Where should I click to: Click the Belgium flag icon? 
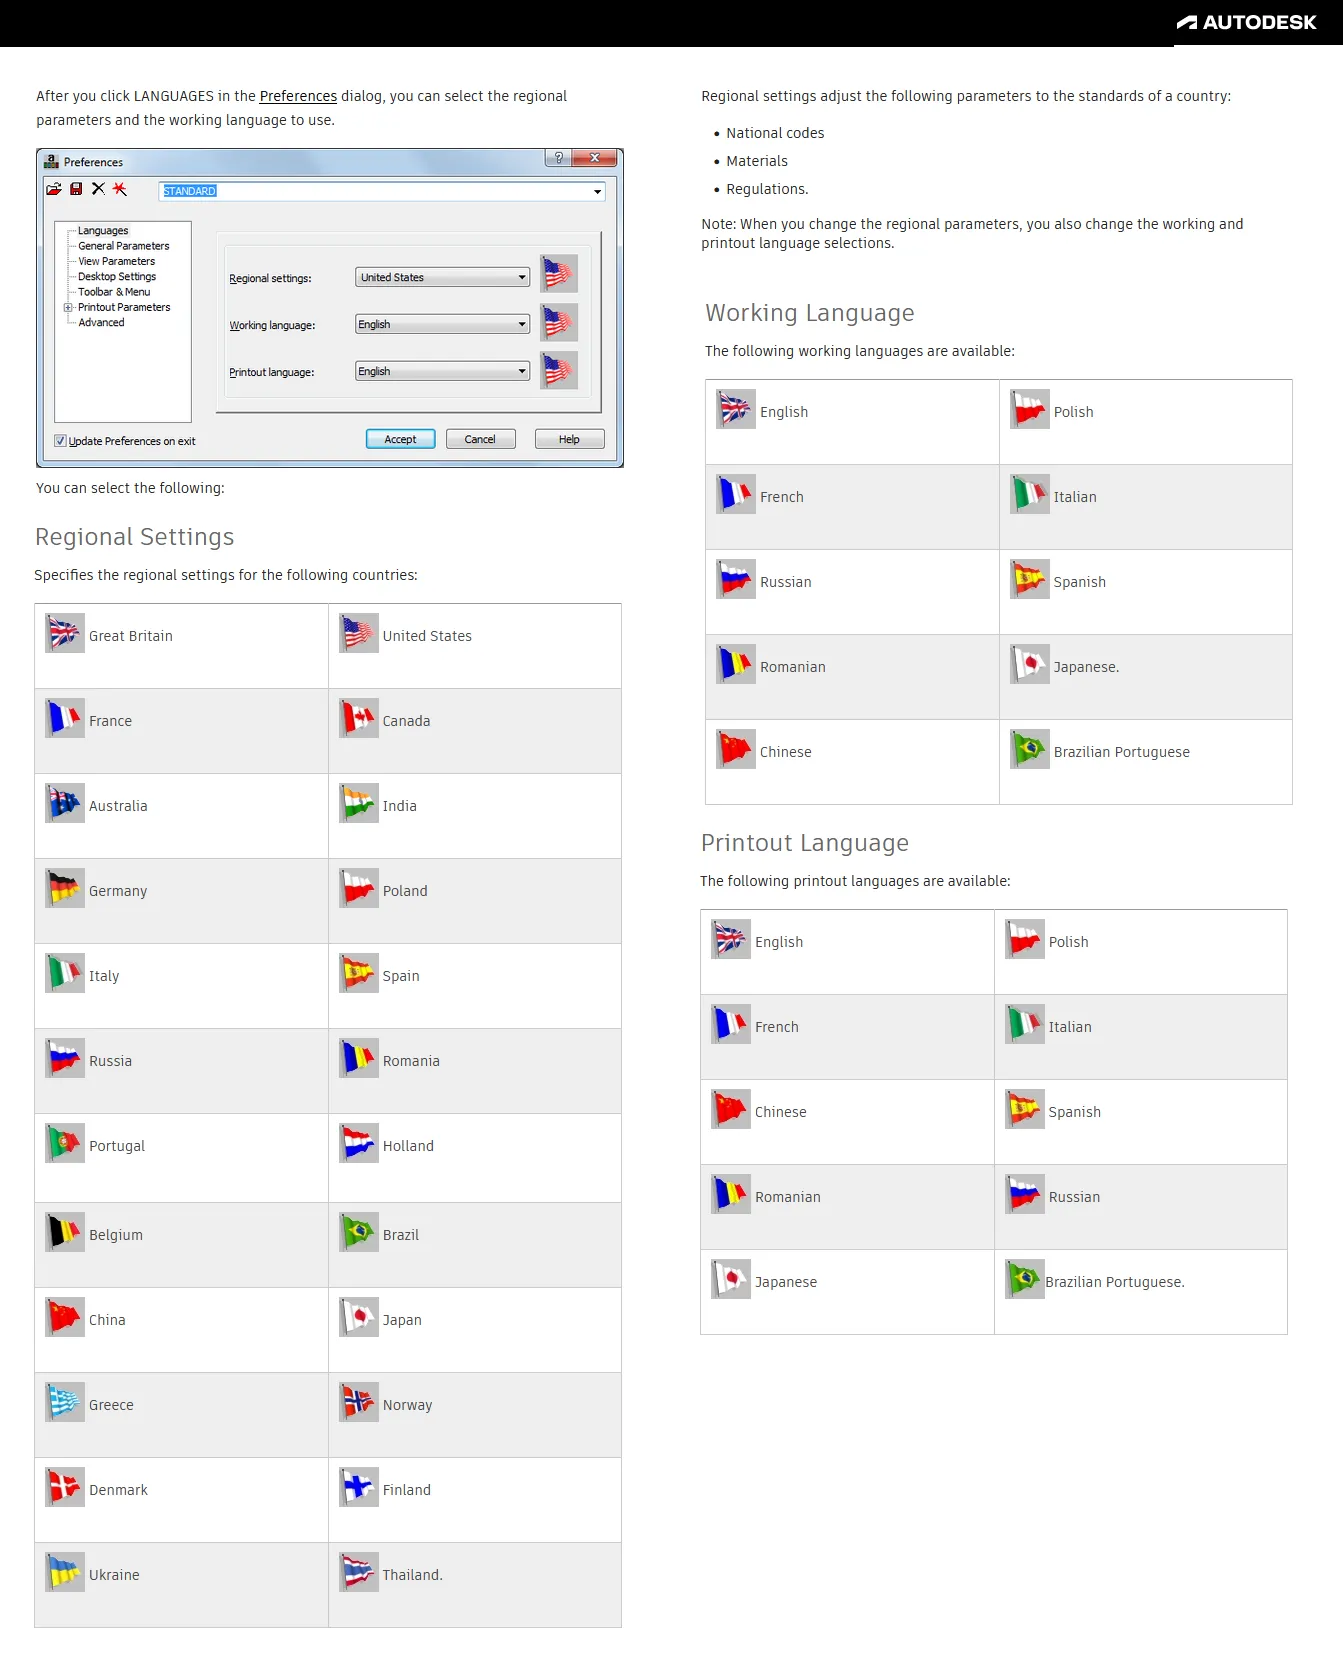[x=65, y=1232]
